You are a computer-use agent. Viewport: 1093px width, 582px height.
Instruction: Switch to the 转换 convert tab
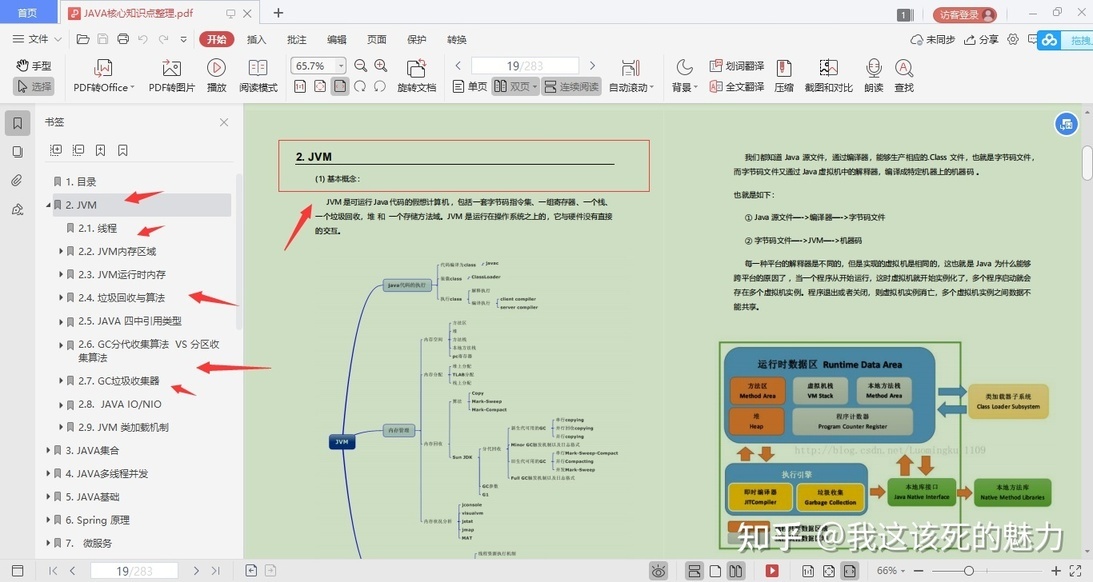[x=457, y=39]
